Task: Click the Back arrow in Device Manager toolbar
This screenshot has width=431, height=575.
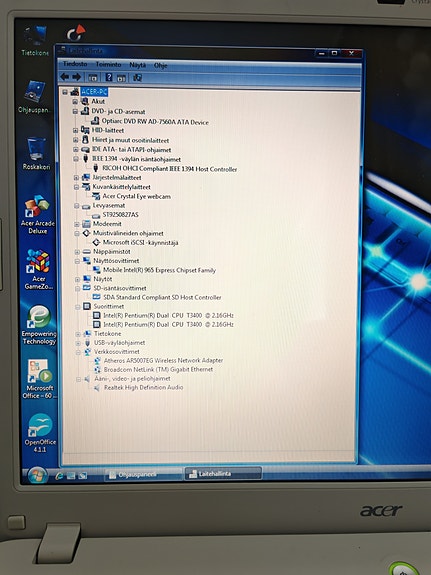Action: pyautogui.click(x=65, y=77)
